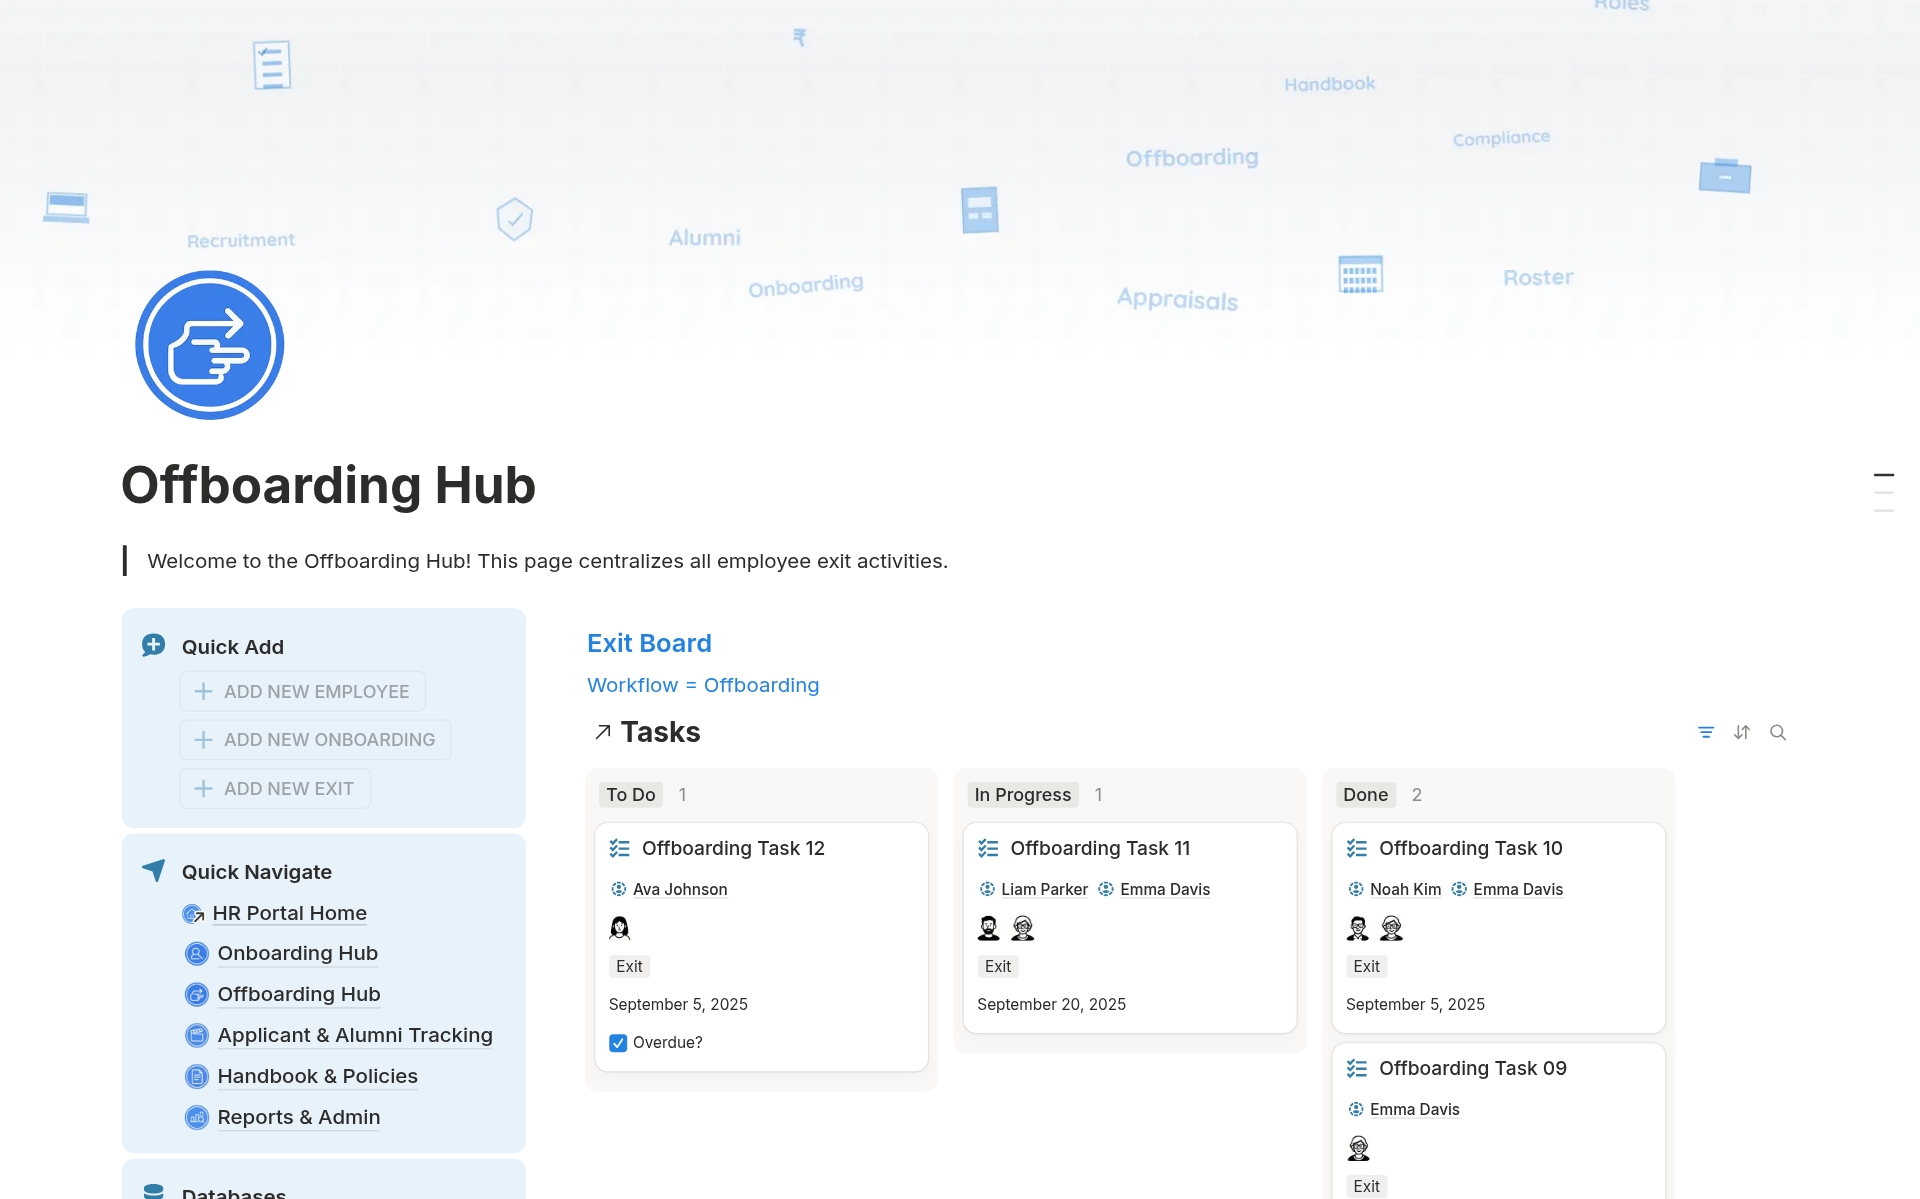The width and height of the screenshot is (1920, 1199).
Task: Open Offboarding Hub sidebar link
Action: click(x=299, y=995)
